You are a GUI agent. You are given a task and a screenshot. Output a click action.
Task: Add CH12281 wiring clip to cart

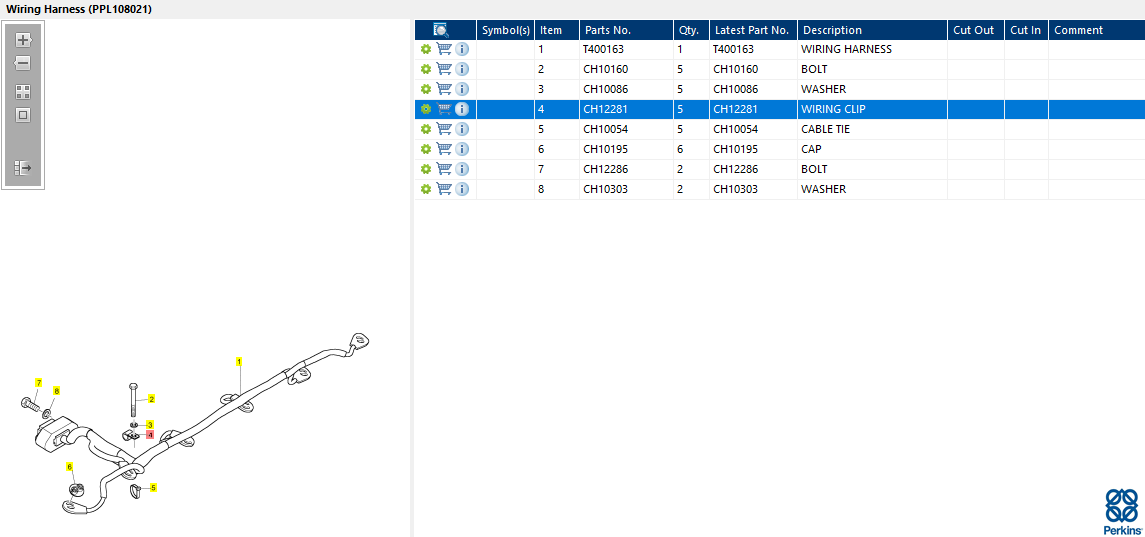pyautogui.click(x=444, y=109)
